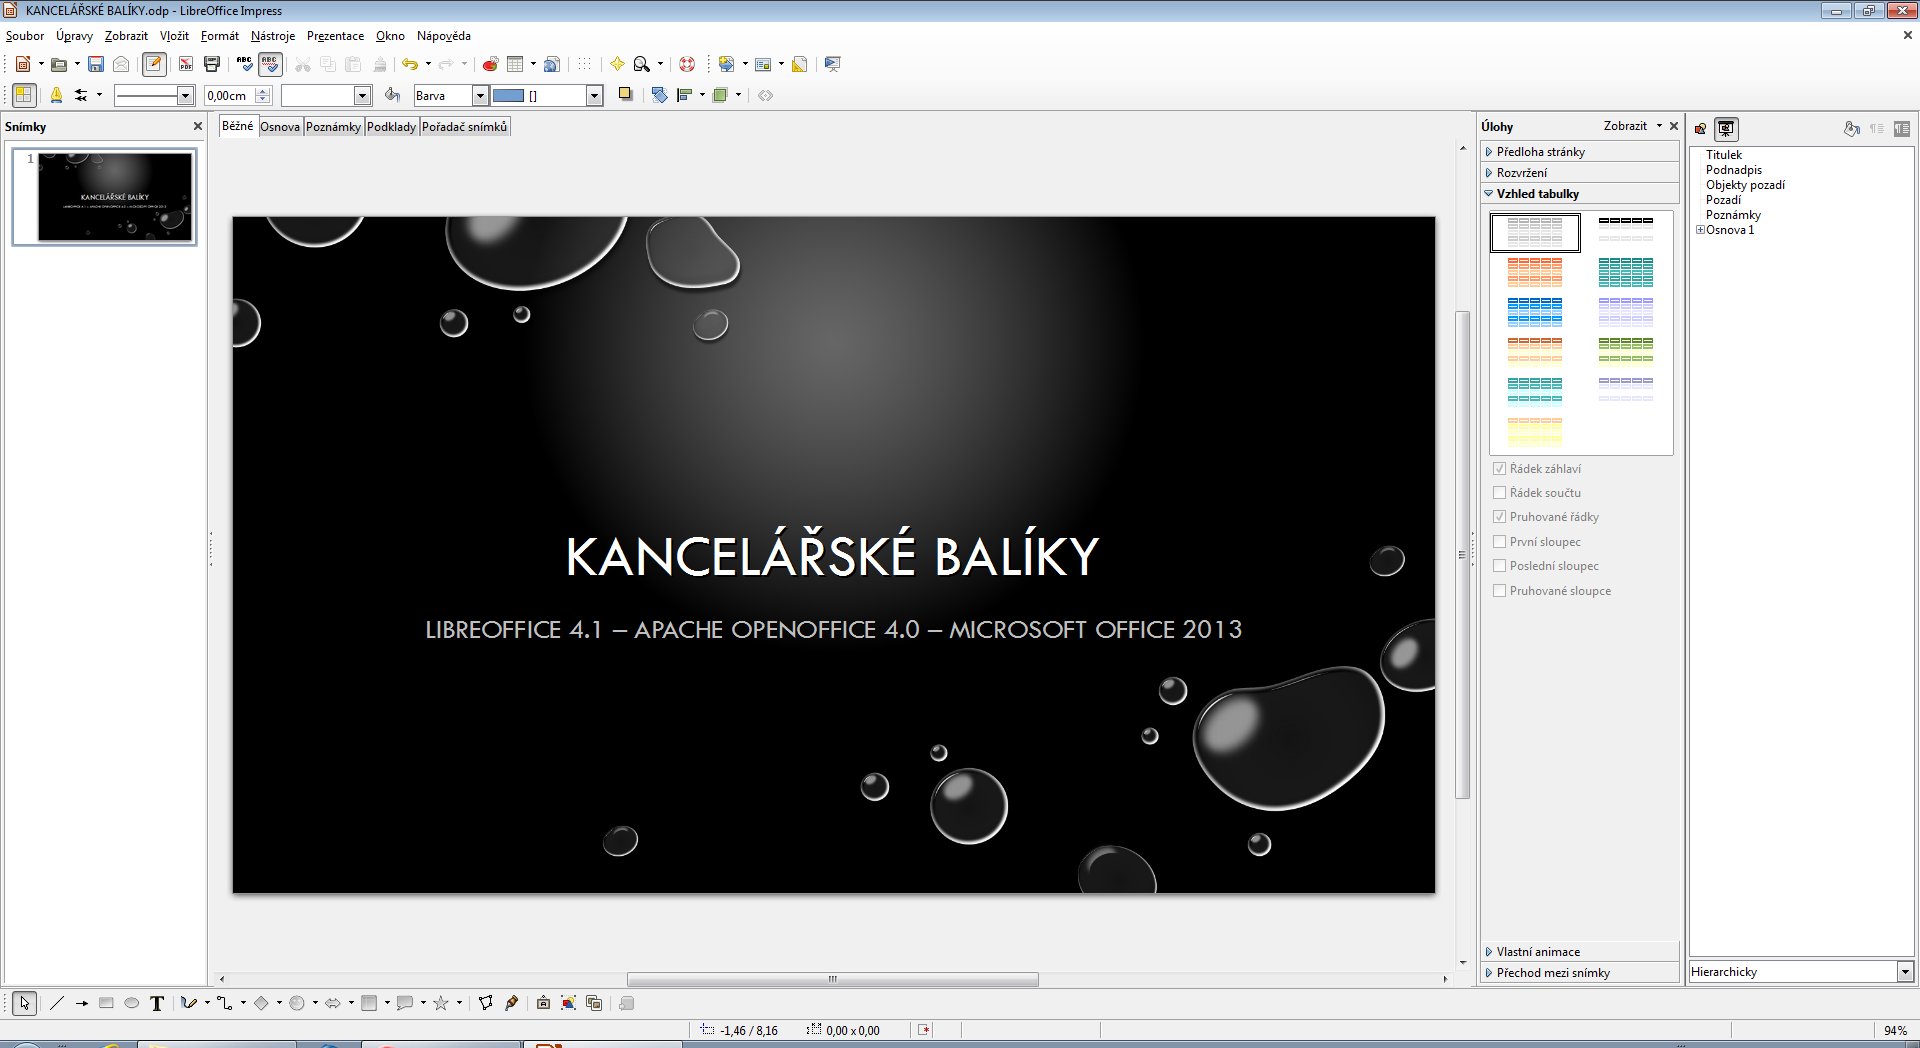Select Objekty pozadí style in the list
The width and height of the screenshot is (1920, 1048).
tap(1745, 185)
